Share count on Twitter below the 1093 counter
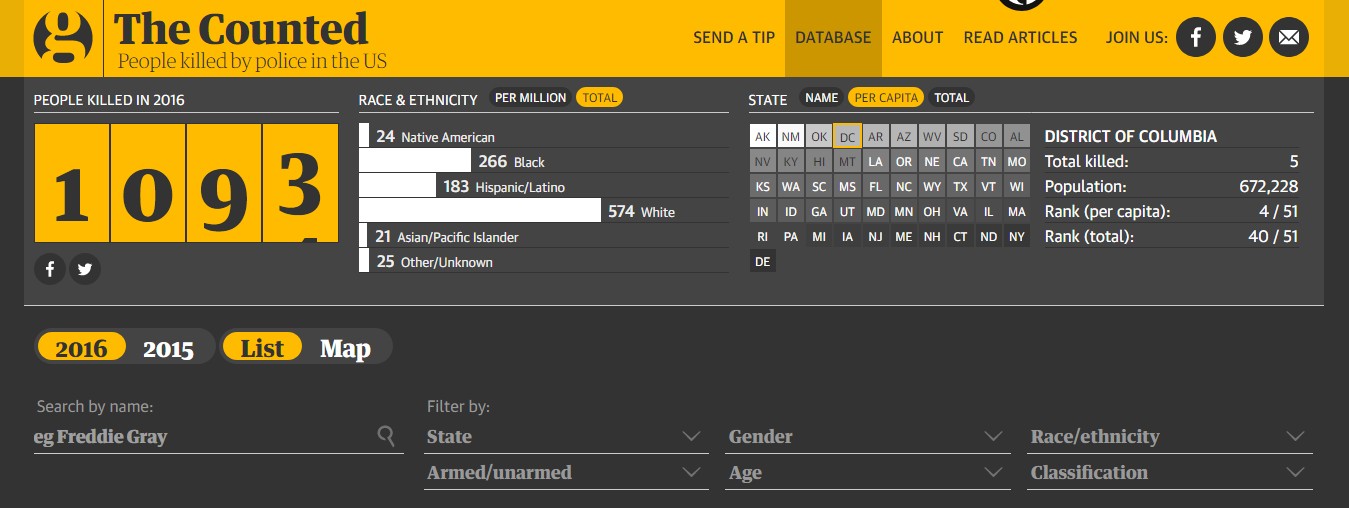Screen dimensions: 1349x508 [x=85, y=269]
